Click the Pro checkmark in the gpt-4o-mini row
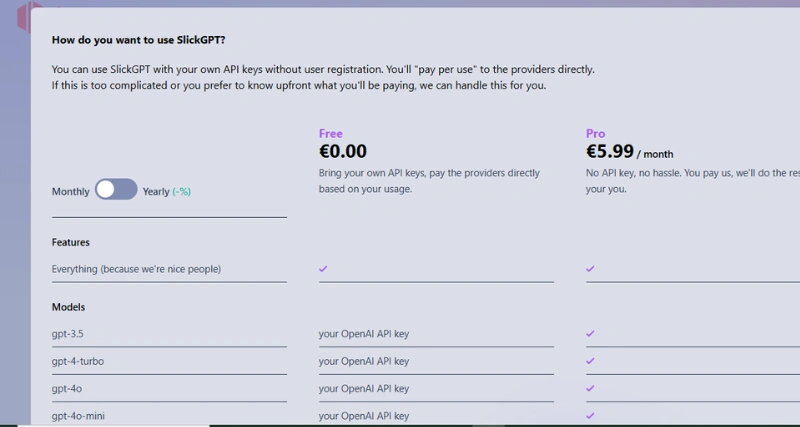Screen dimensions: 800x427 [x=590, y=416]
